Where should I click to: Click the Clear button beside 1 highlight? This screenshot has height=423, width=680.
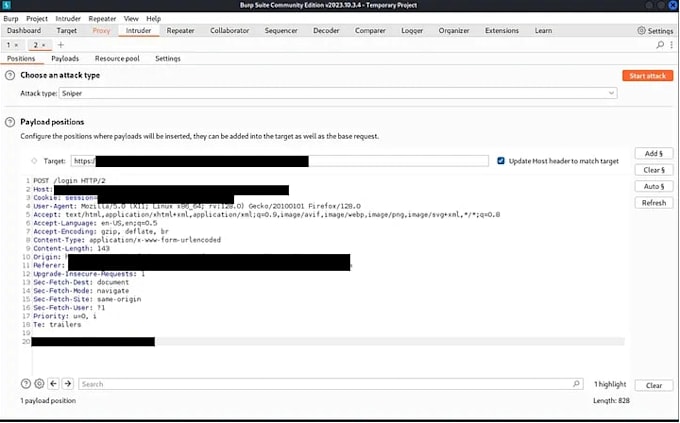tap(654, 385)
